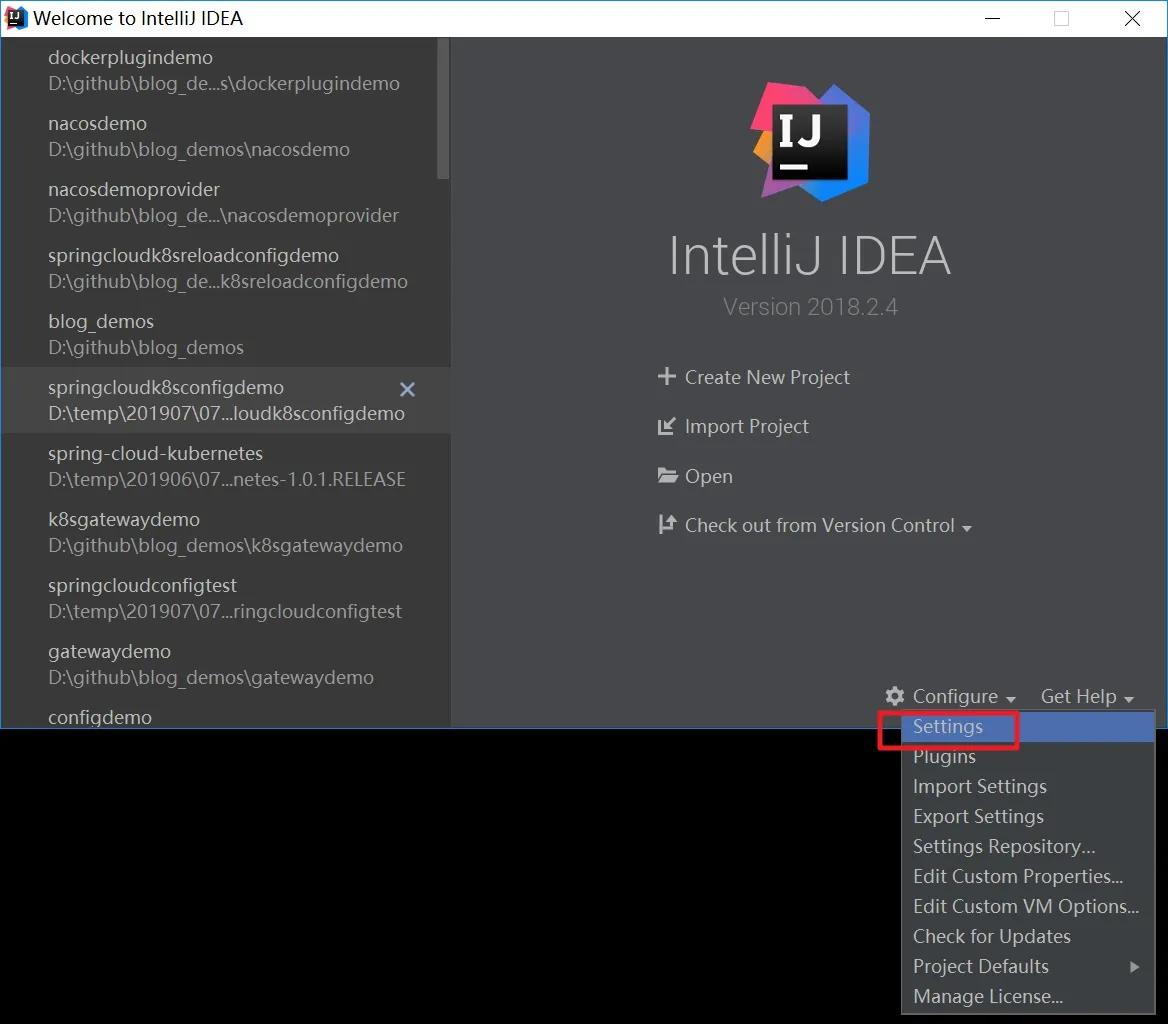
Task: Select Manage License... menu entry
Action: coord(1028,996)
